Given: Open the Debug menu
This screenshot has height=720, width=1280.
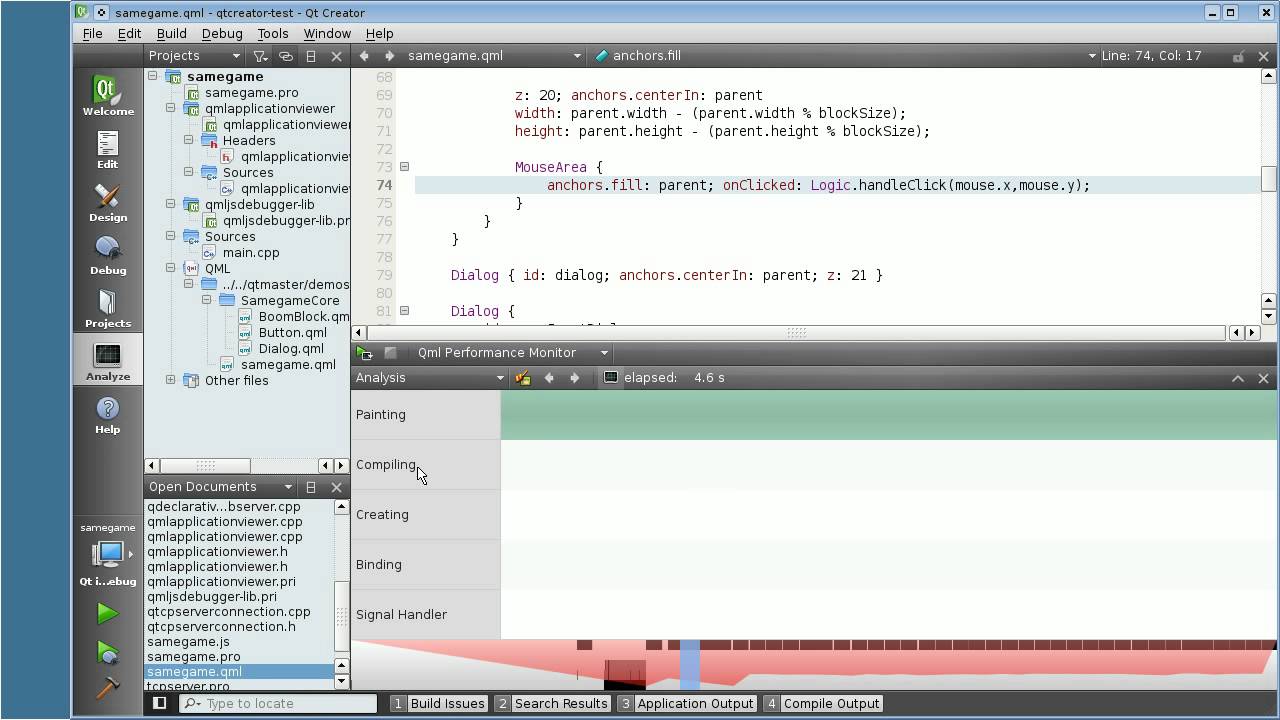Looking at the screenshot, I should (222, 33).
